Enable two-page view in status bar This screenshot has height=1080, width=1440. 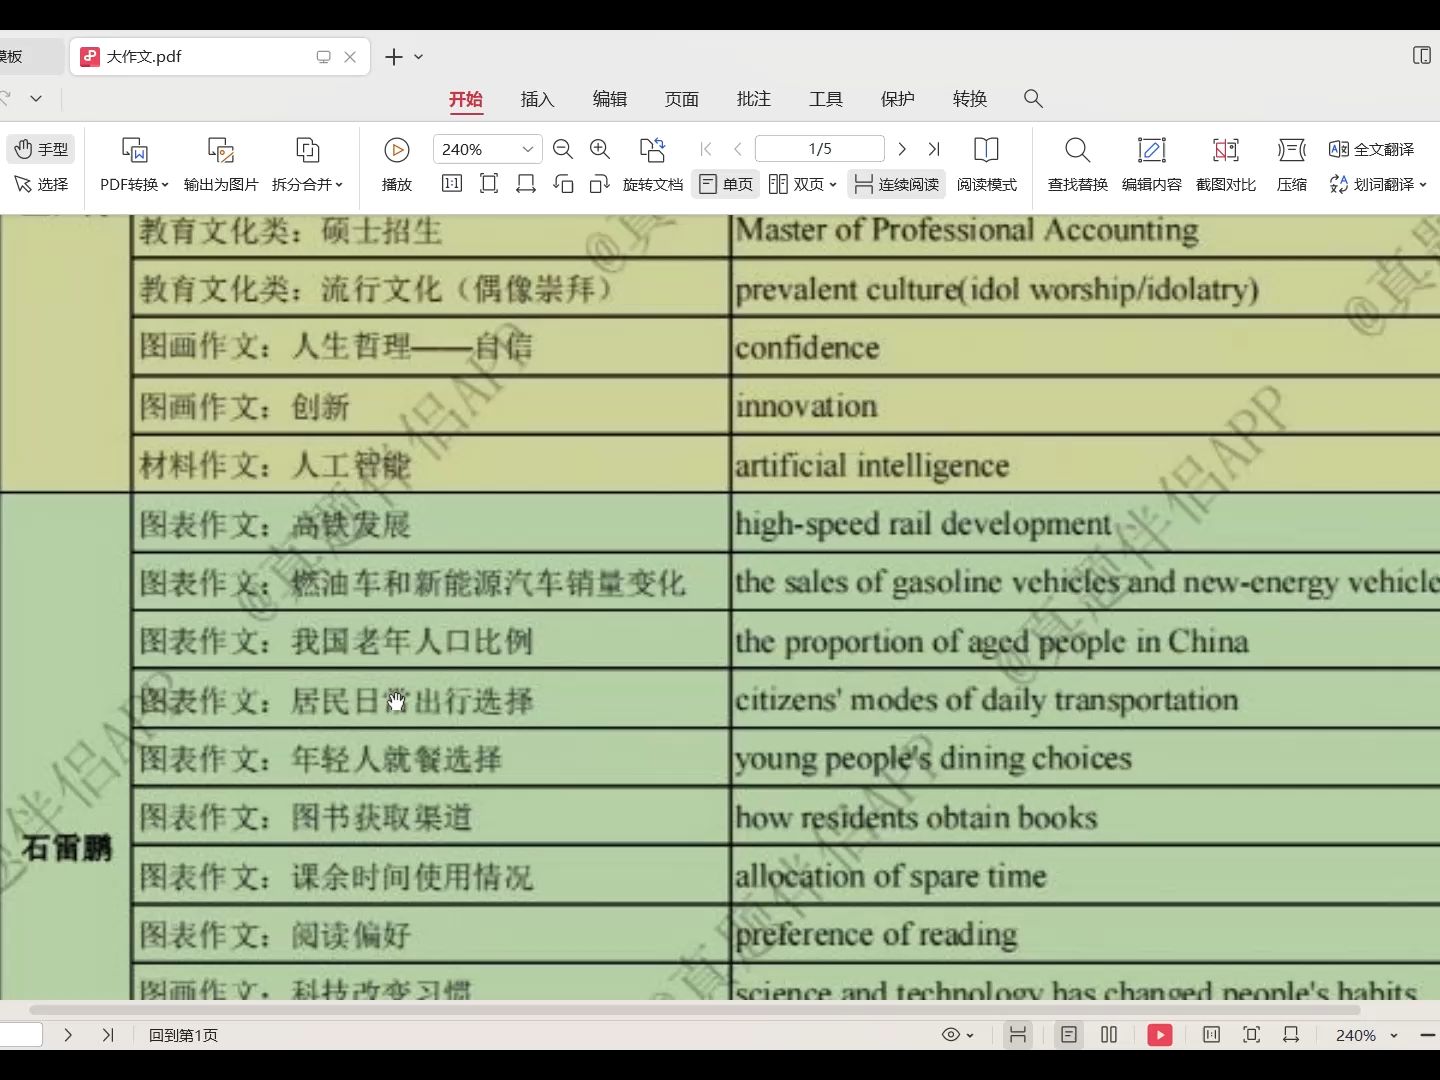click(x=1109, y=1035)
